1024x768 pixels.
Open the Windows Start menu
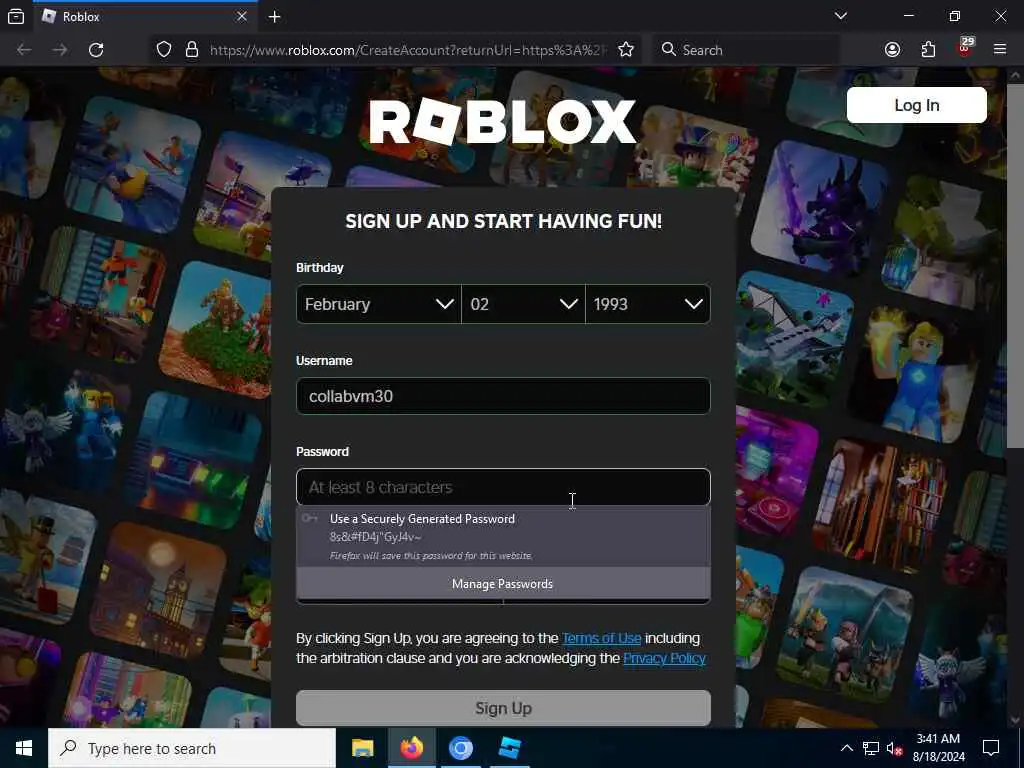coord(24,748)
